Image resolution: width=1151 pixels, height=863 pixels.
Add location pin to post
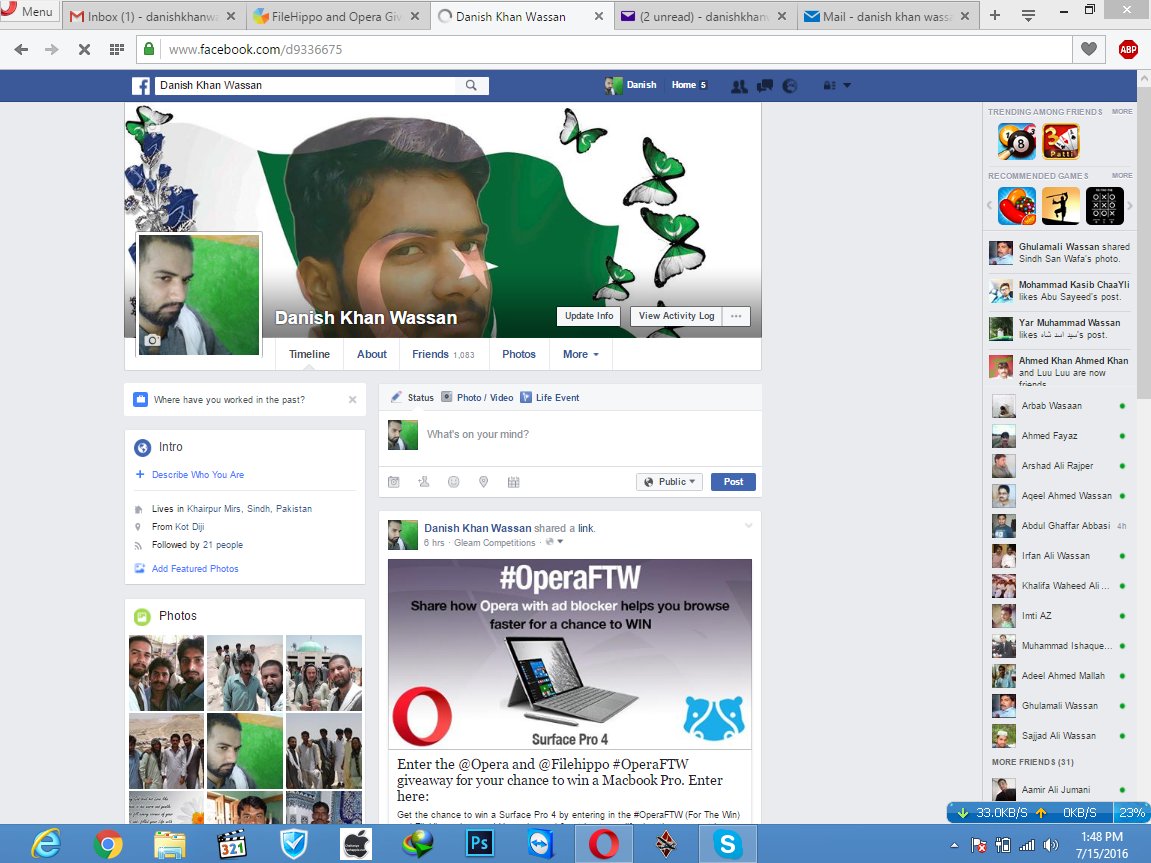click(x=483, y=482)
